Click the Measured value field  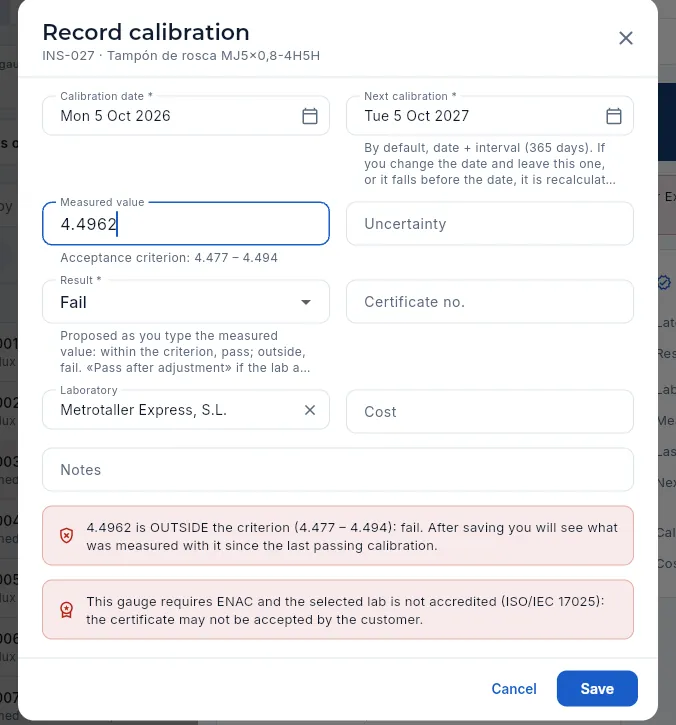185,224
